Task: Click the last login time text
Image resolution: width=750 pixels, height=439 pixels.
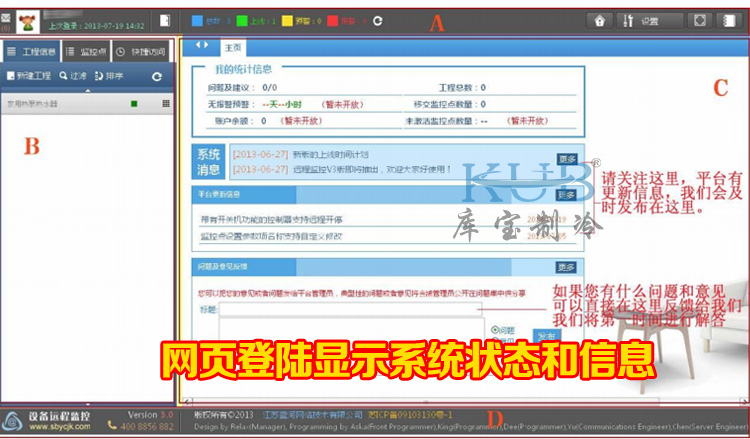Action: (x=96, y=26)
